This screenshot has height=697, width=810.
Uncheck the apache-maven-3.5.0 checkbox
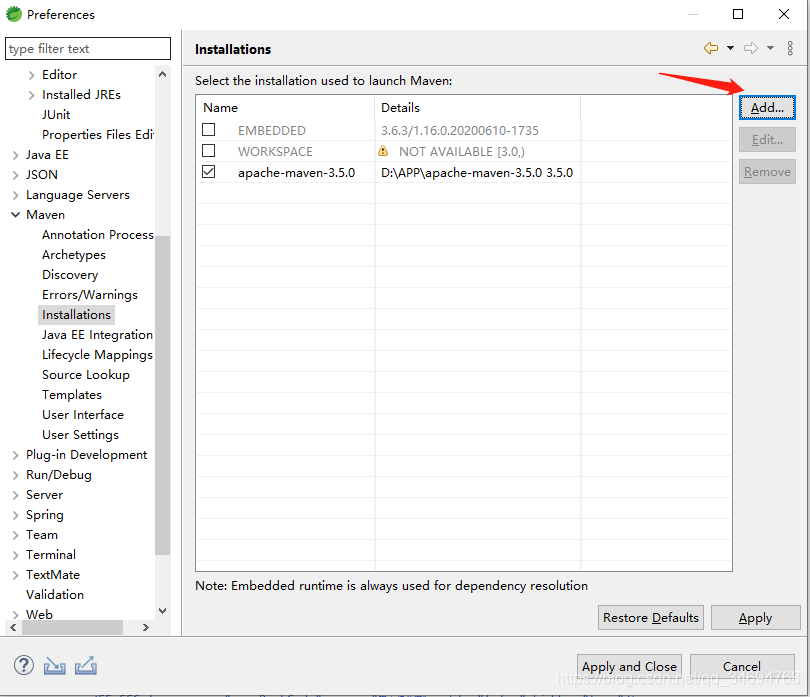[209, 172]
